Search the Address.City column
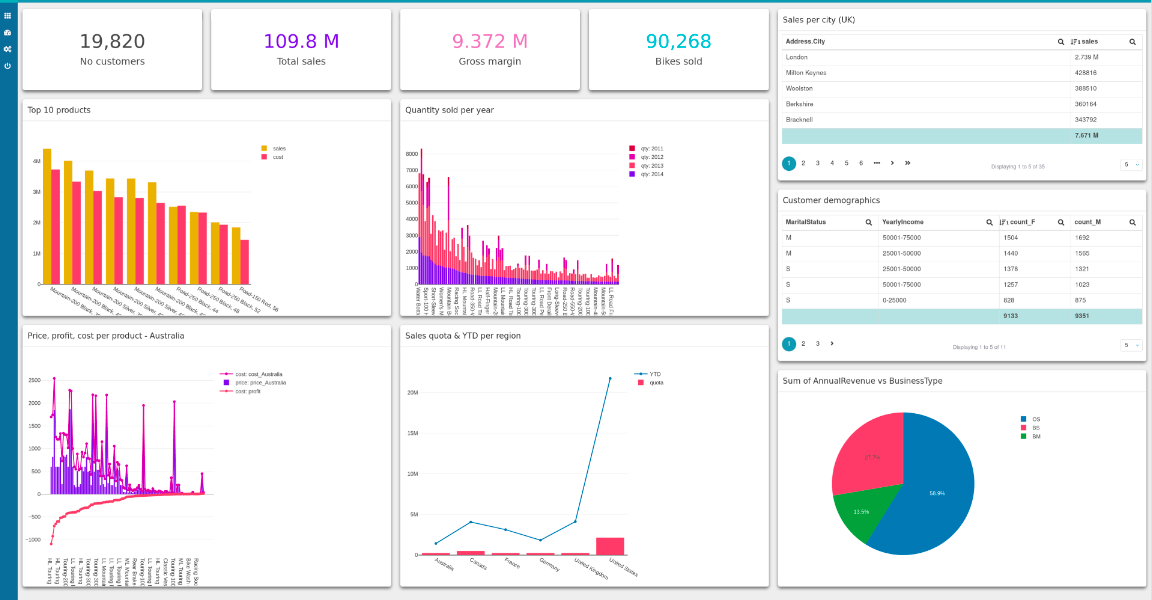 (1060, 42)
